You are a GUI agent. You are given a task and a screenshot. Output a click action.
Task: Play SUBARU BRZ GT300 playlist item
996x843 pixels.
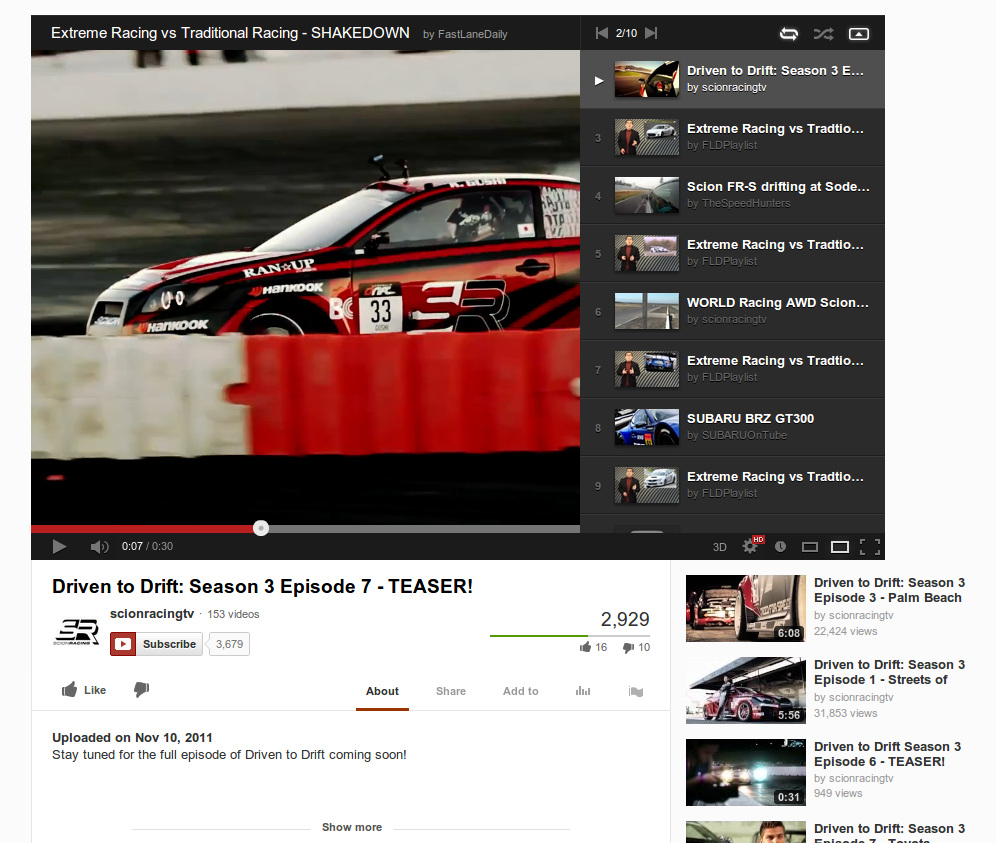click(x=732, y=427)
